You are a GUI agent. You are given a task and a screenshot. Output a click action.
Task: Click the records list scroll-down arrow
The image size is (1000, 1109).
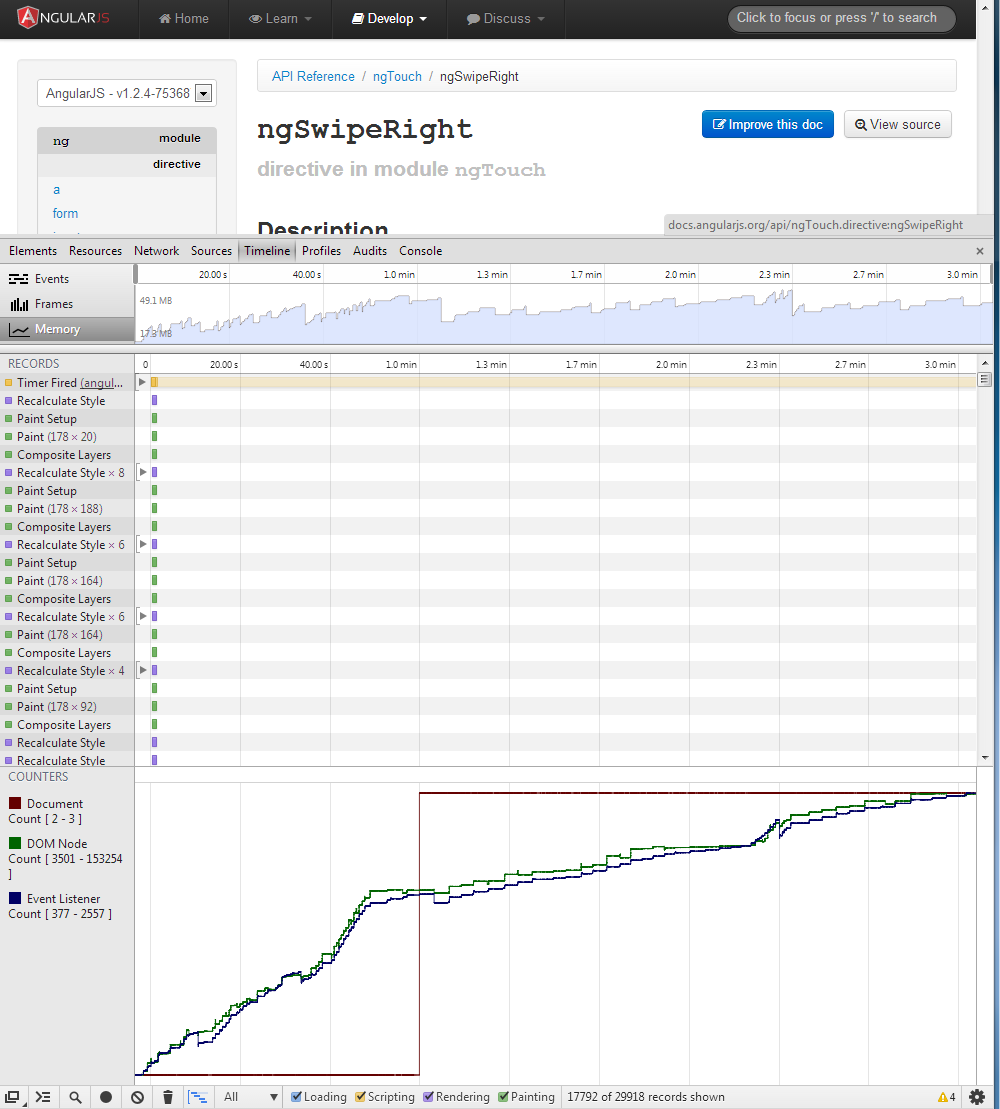[x=985, y=757]
